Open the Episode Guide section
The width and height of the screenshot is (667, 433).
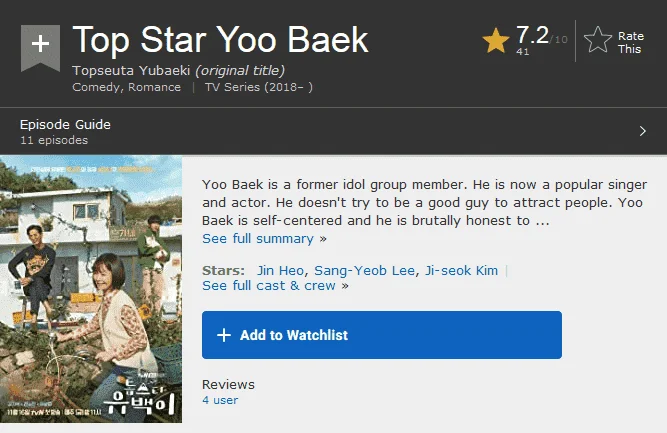[x=65, y=125]
